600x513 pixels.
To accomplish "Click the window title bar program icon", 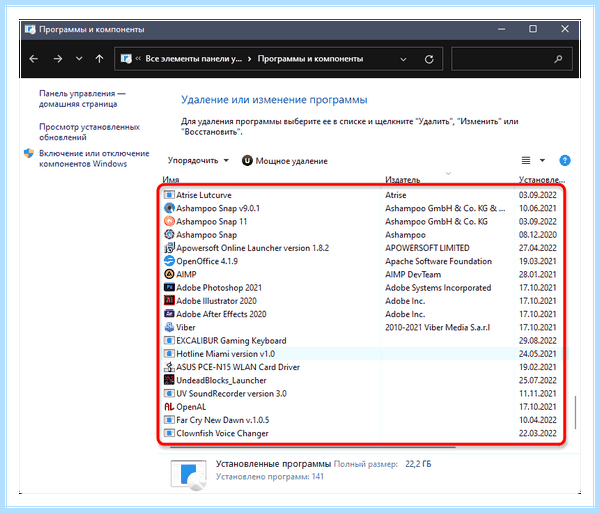I will tap(30, 29).
